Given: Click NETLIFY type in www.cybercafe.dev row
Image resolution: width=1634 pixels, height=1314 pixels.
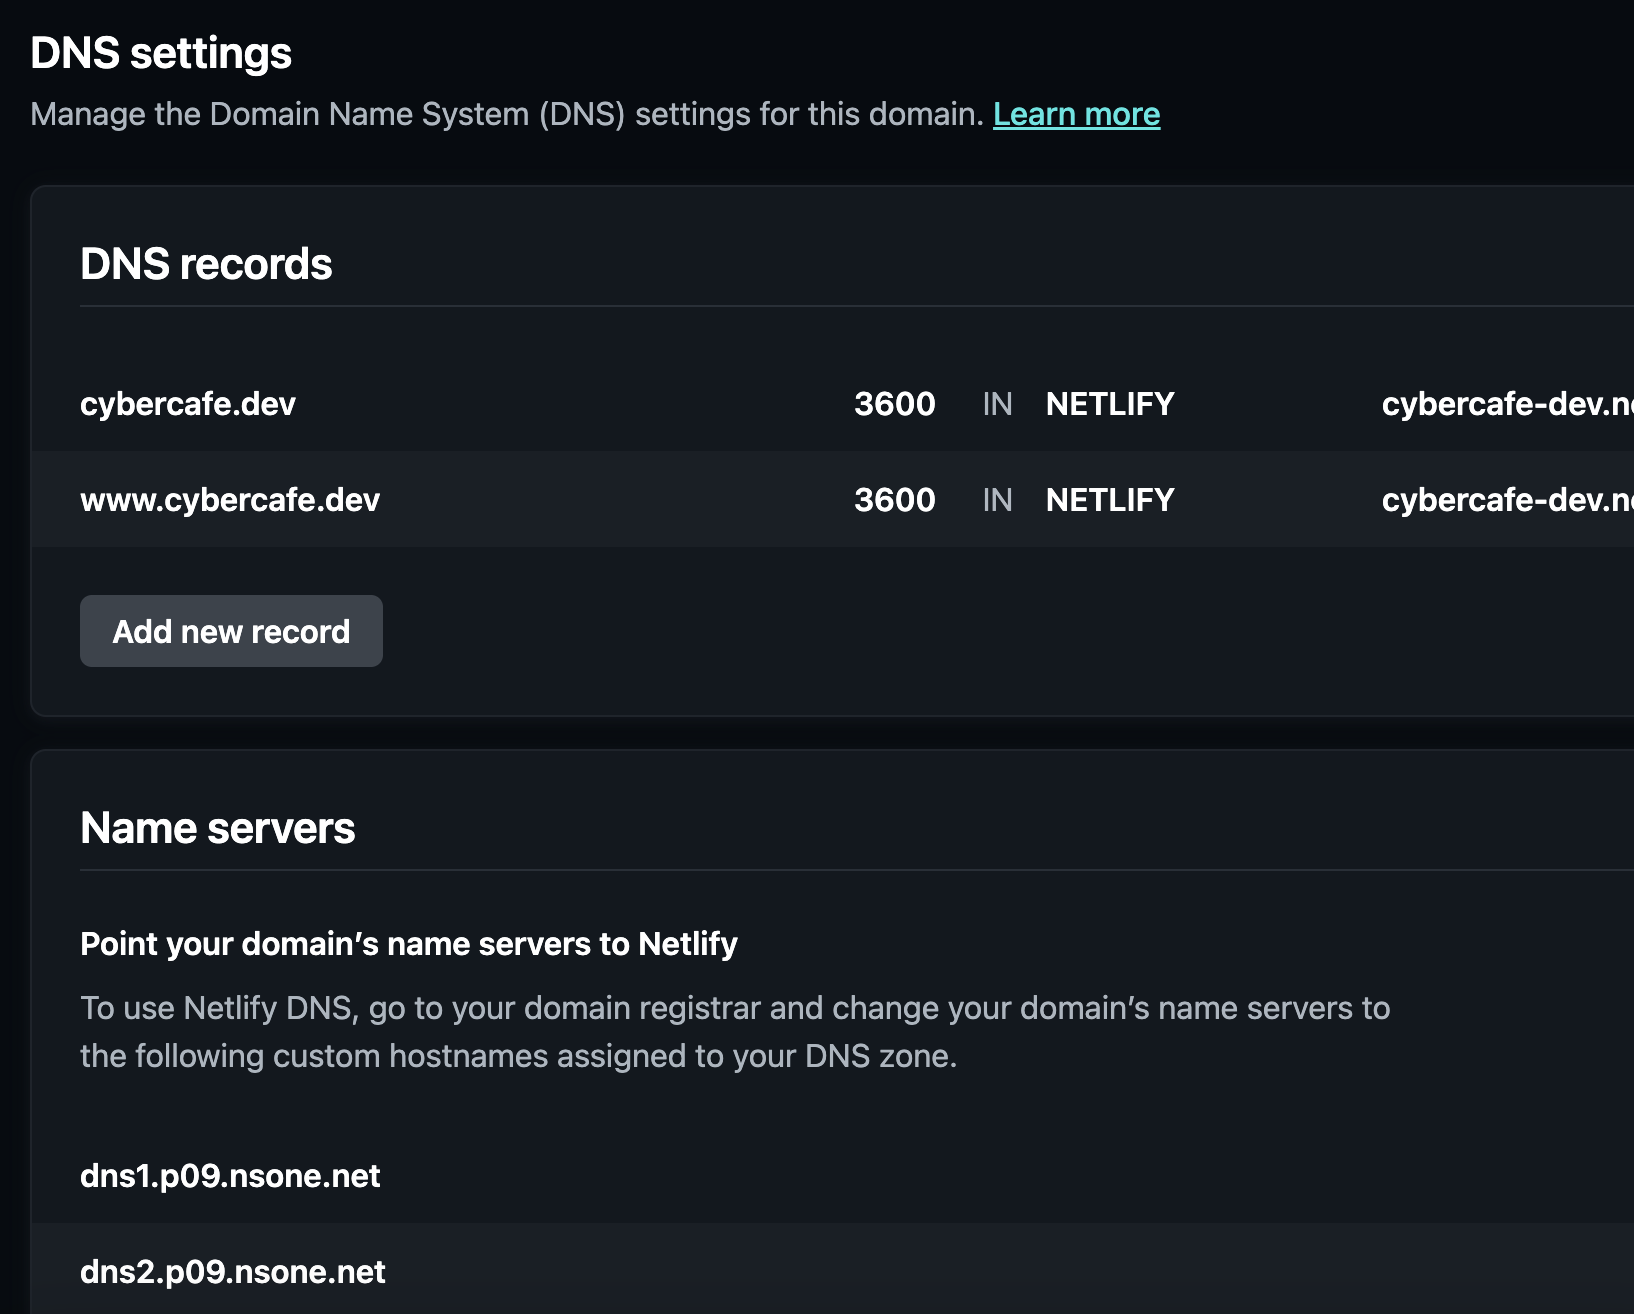Looking at the screenshot, I should 1110,500.
